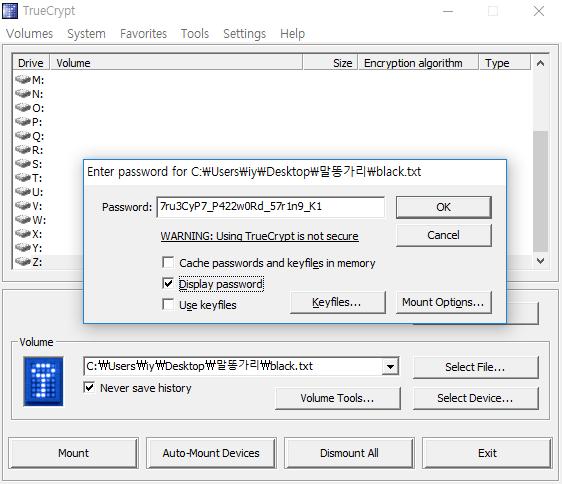
Task: Click Auto-Mount Devices button
Action: 211,453
